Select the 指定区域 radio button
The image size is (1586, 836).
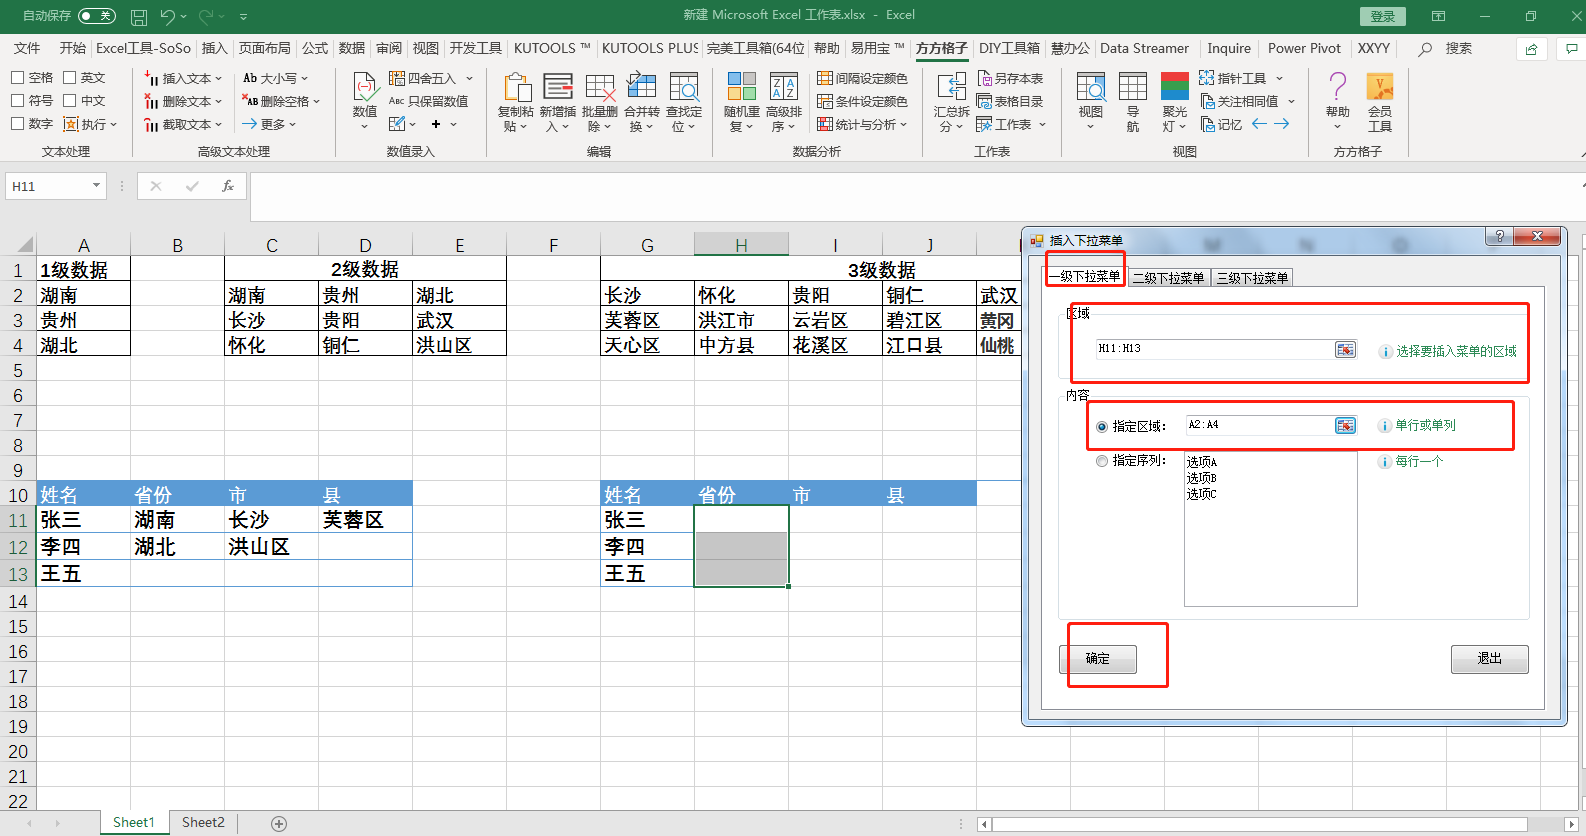1102,426
